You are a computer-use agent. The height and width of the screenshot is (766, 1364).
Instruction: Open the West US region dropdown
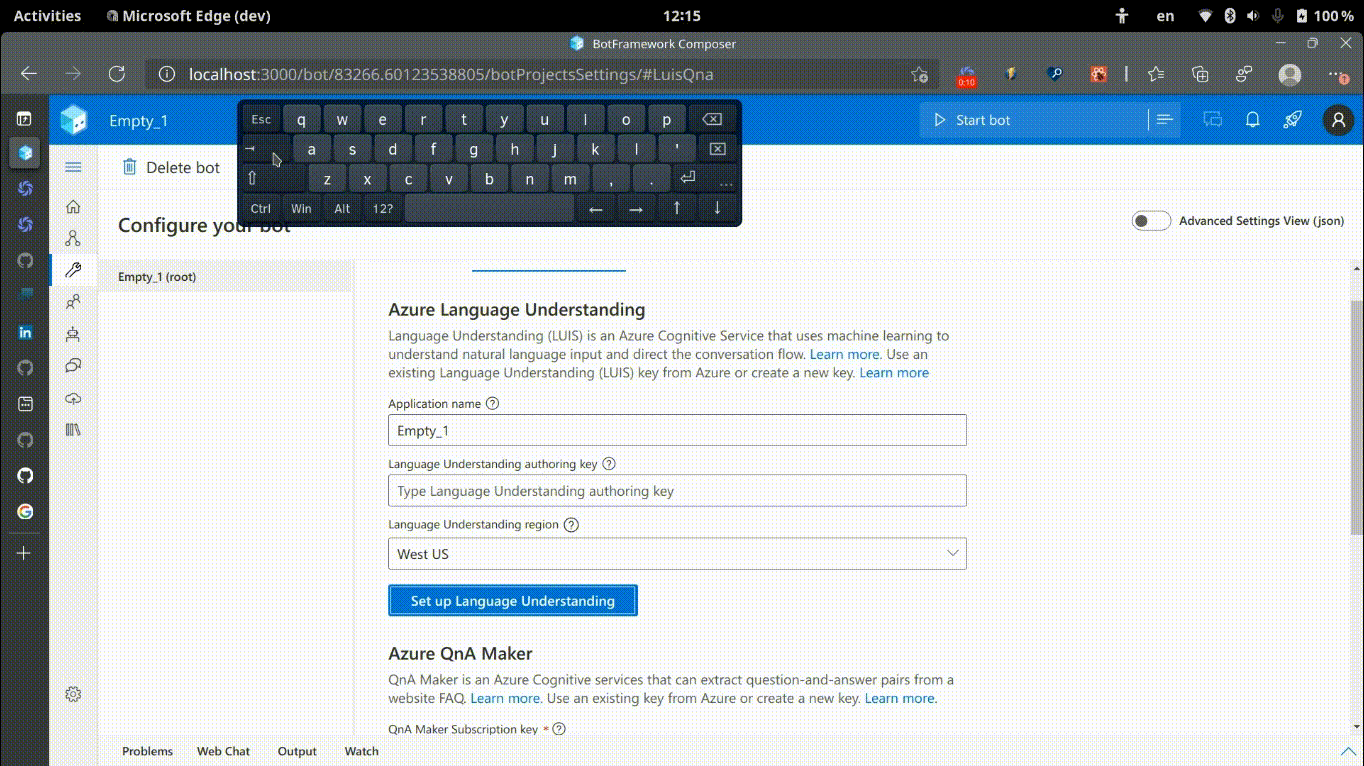coord(677,553)
